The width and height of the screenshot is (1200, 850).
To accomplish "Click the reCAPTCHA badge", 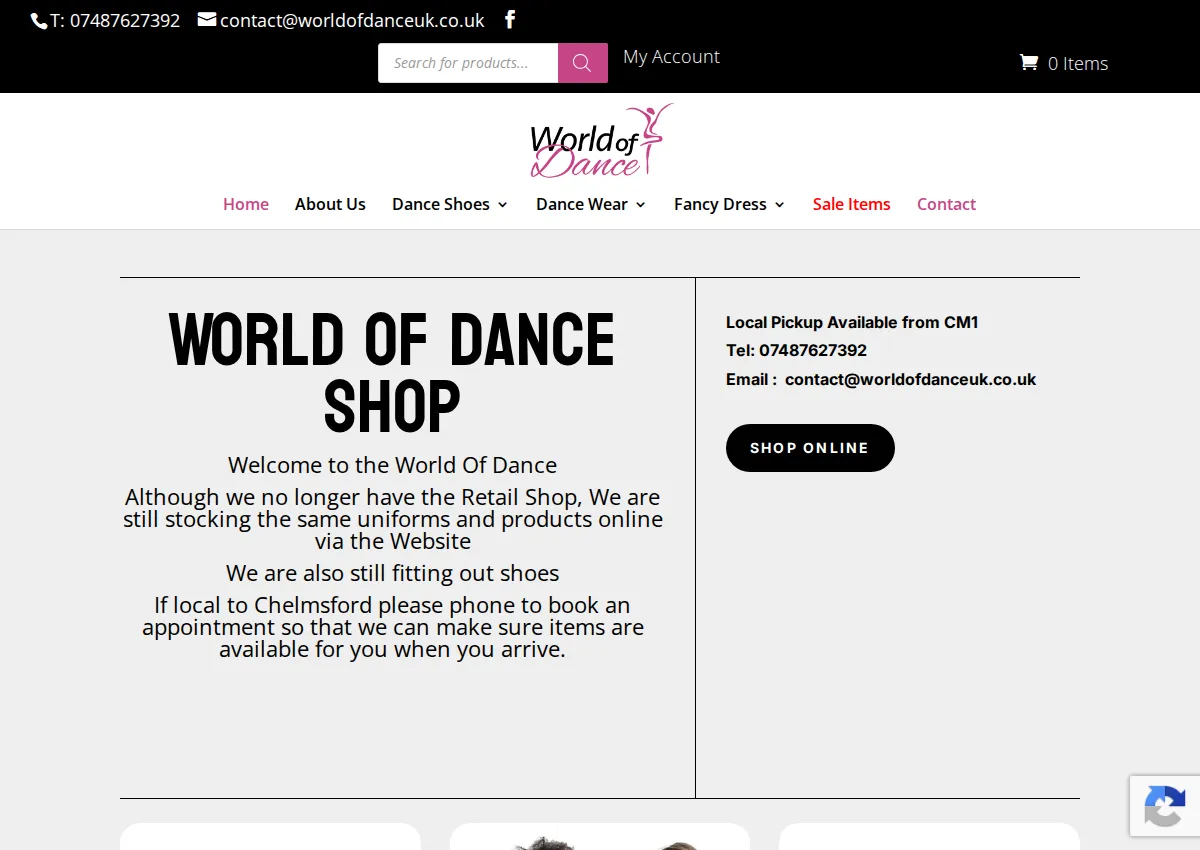I will pyautogui.click(x=1165, y=806).
